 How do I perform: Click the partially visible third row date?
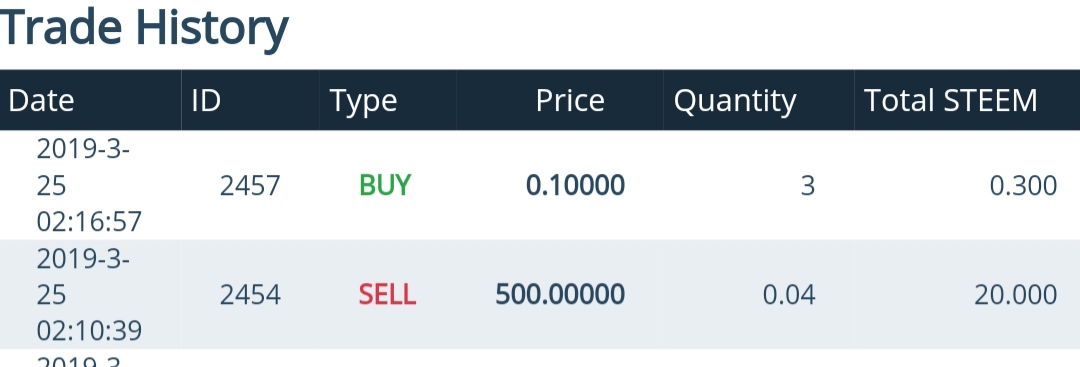pos(83,360)
